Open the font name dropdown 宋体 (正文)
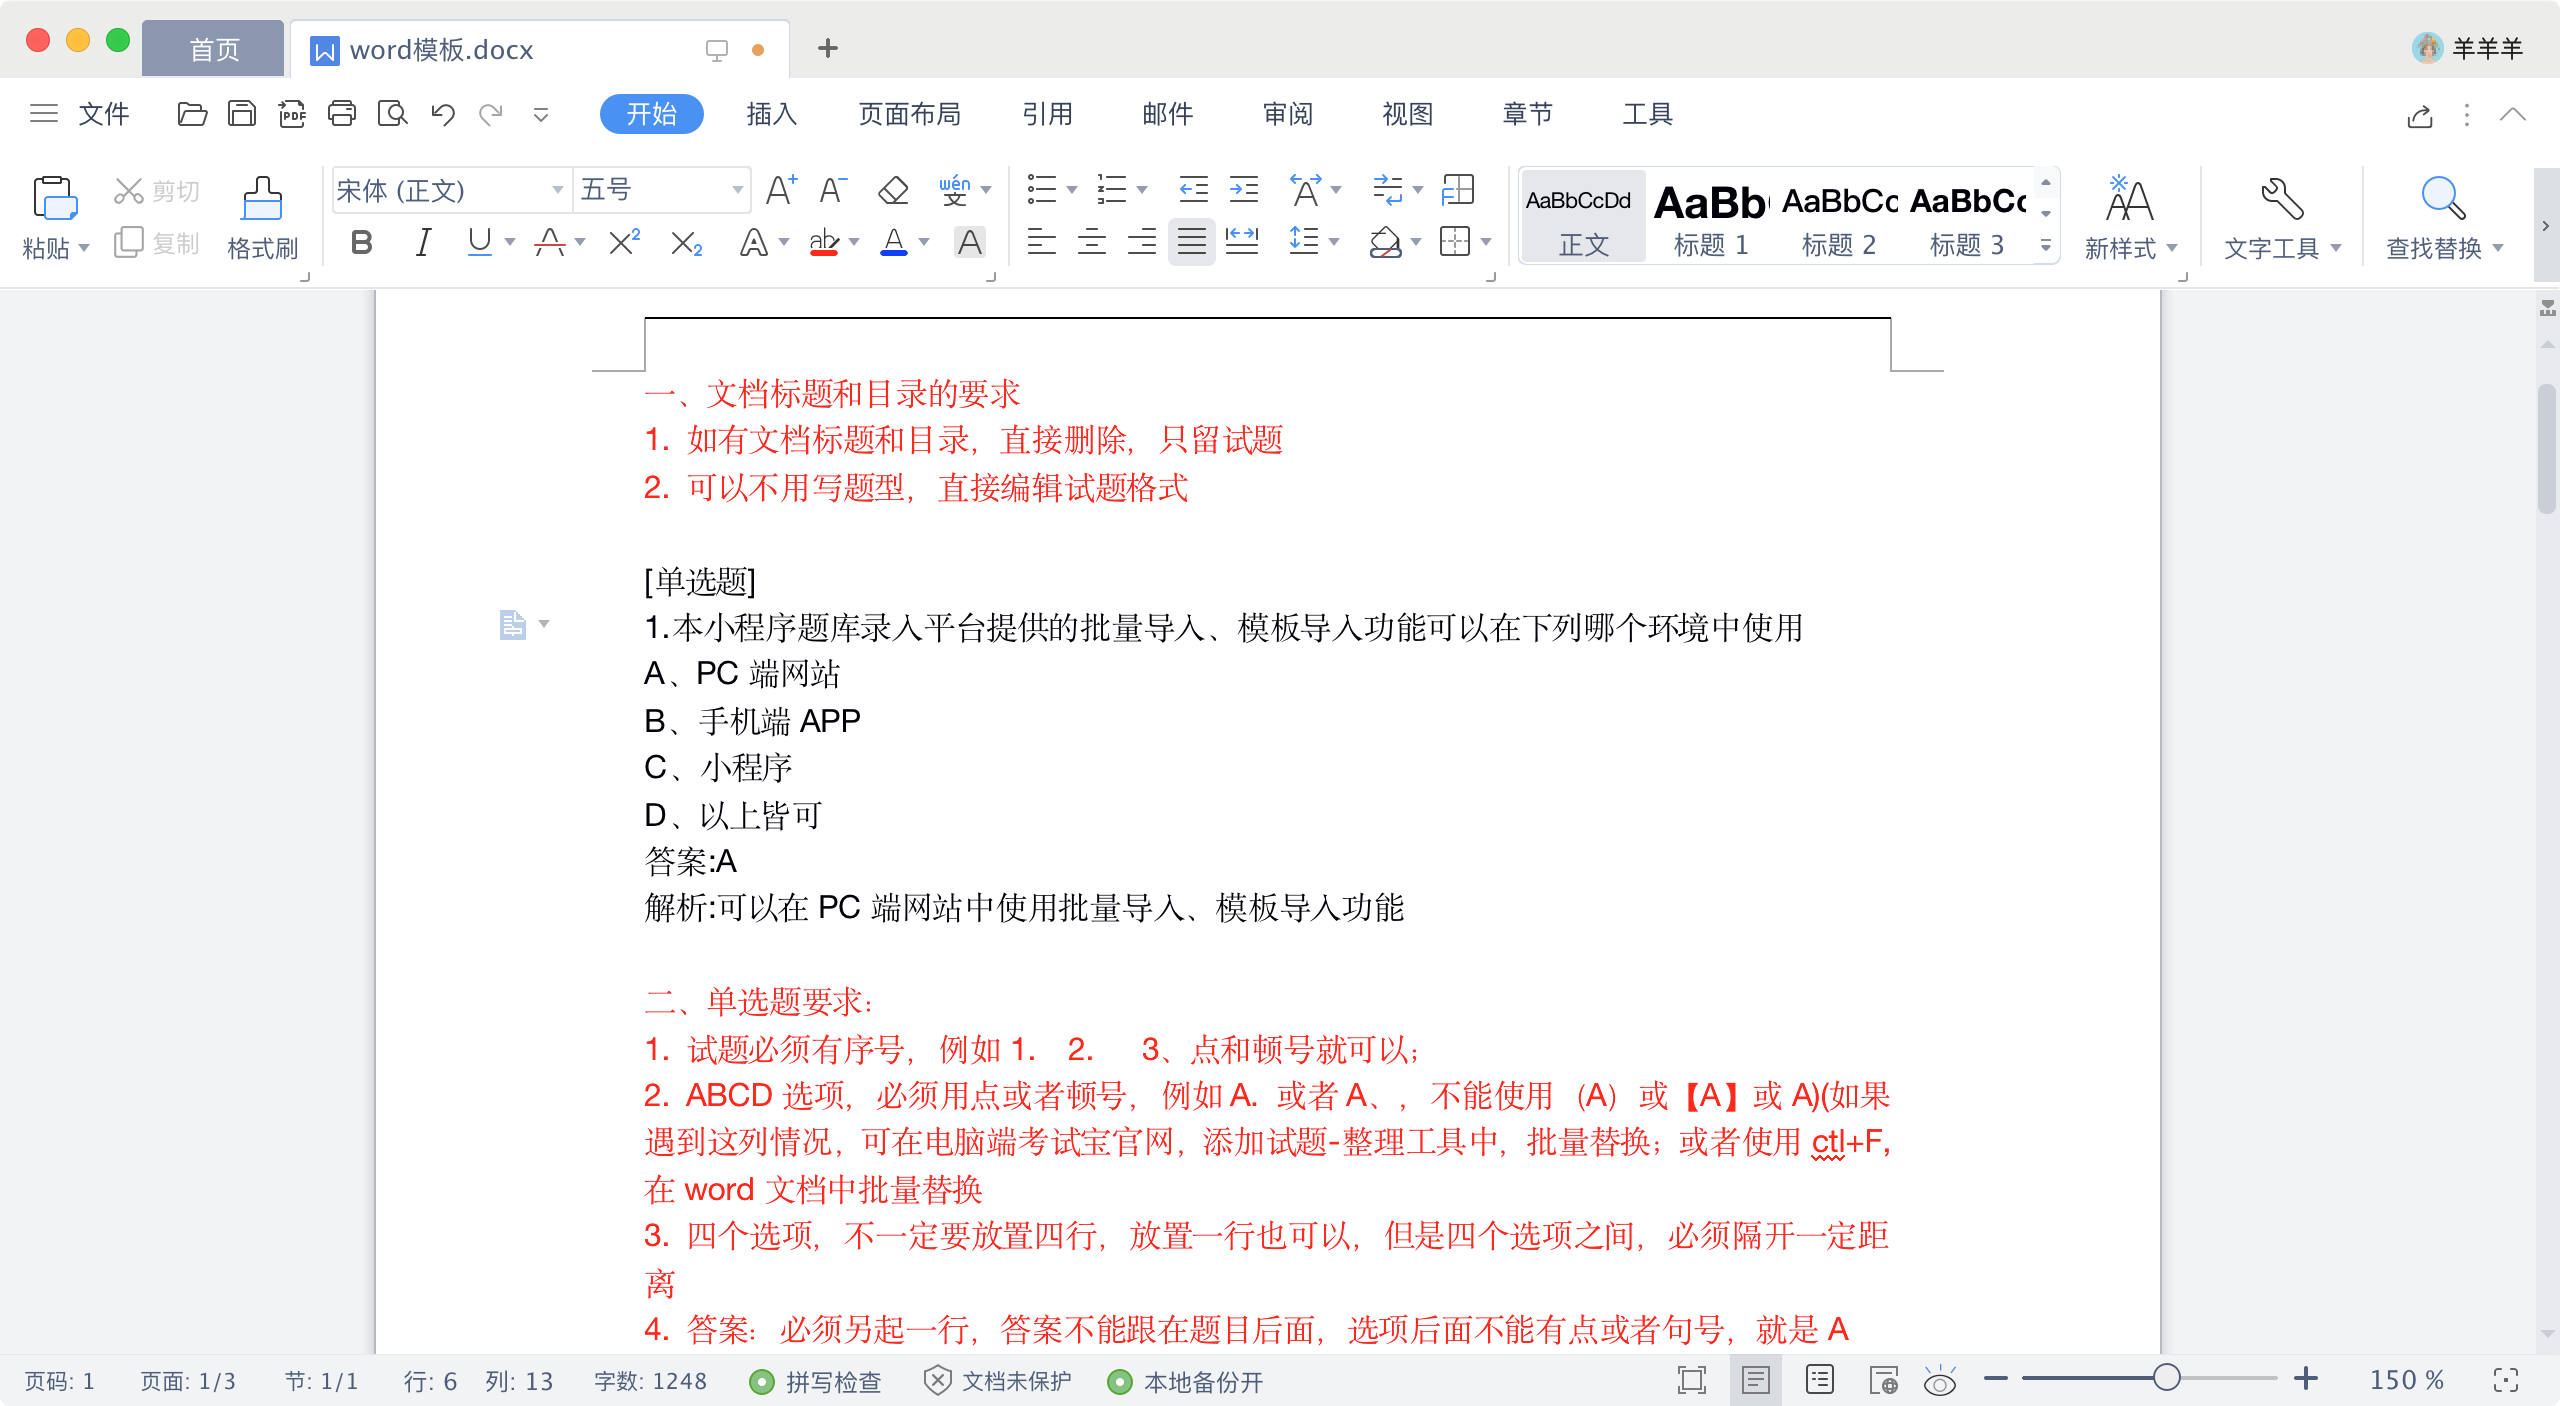The height and width of the screenshot is (1406, 2560). (x=557, y=190)
